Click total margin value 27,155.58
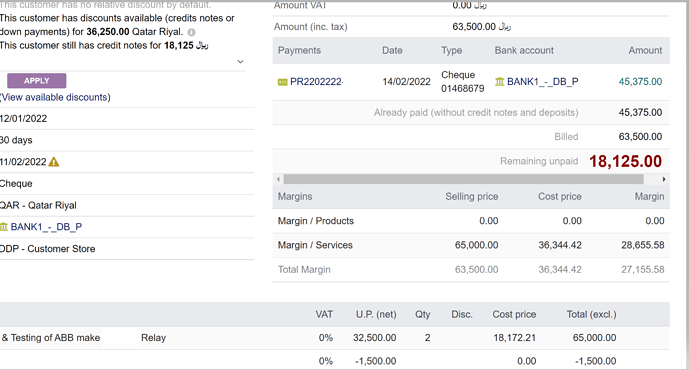Image resolution: width=689 pixels, height=370 pixels. (642, 270)
